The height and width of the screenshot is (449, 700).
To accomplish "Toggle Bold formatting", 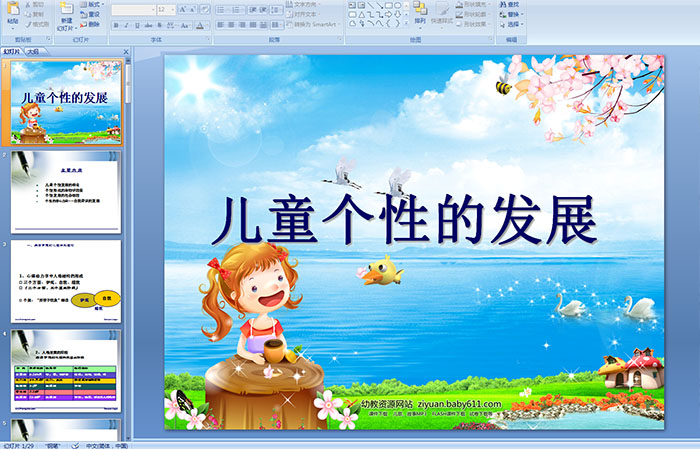I will tap(116, 25).
